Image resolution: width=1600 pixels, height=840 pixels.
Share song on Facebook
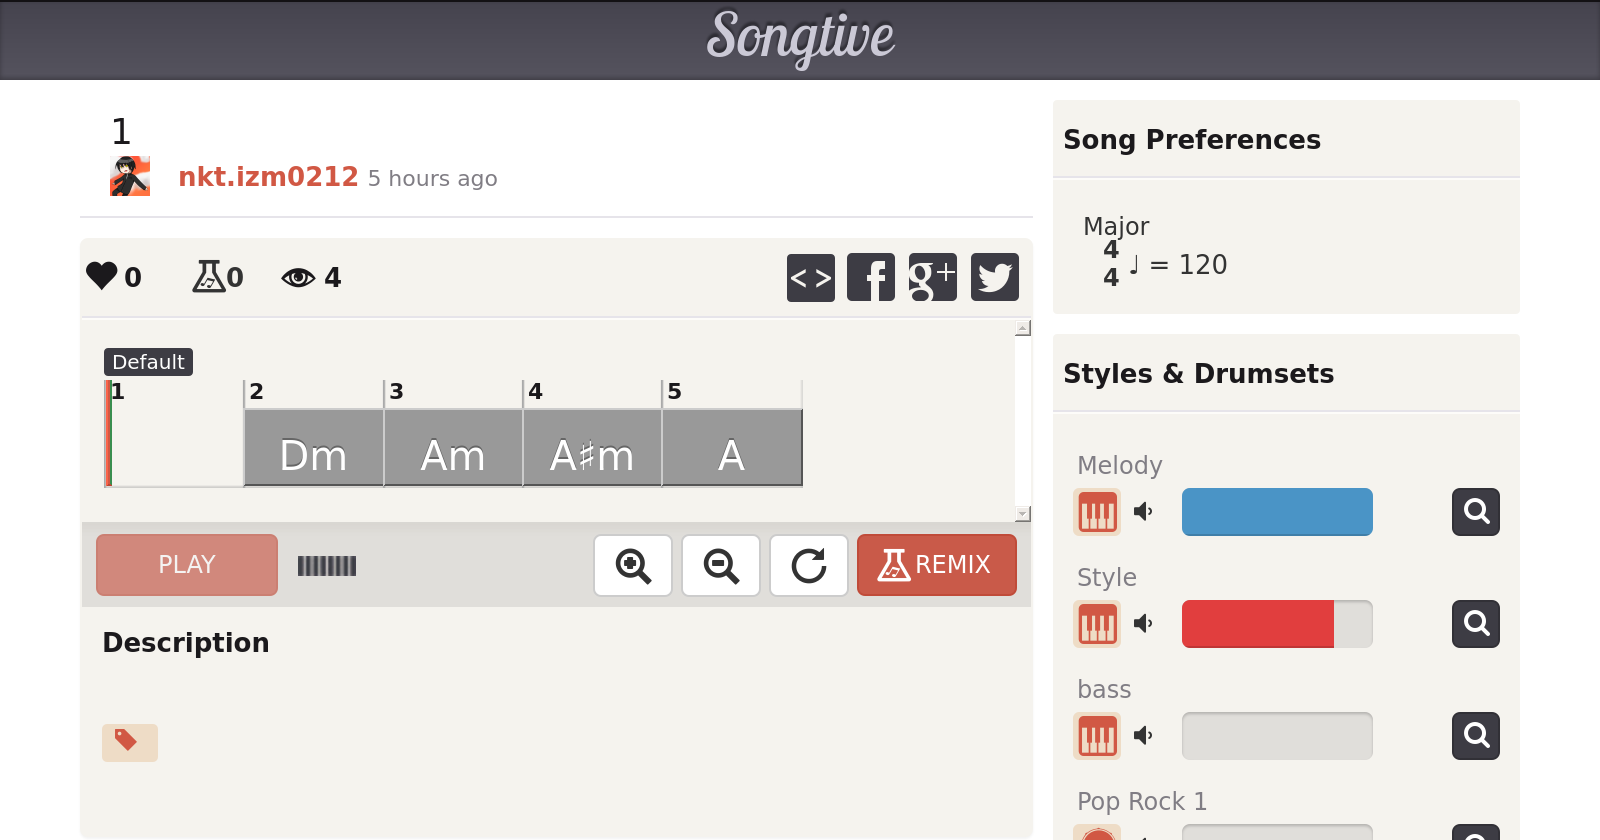pos(871,278)
